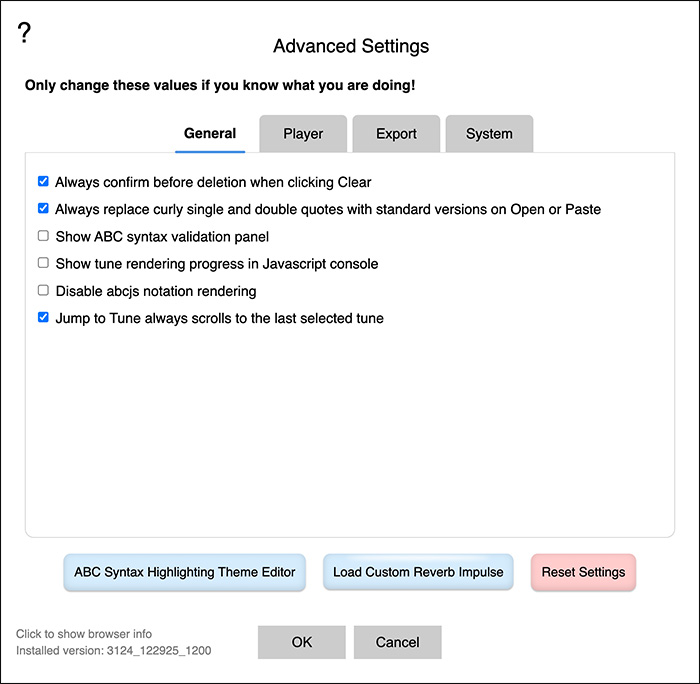Click the question mark help icon

tap(25, 33)
